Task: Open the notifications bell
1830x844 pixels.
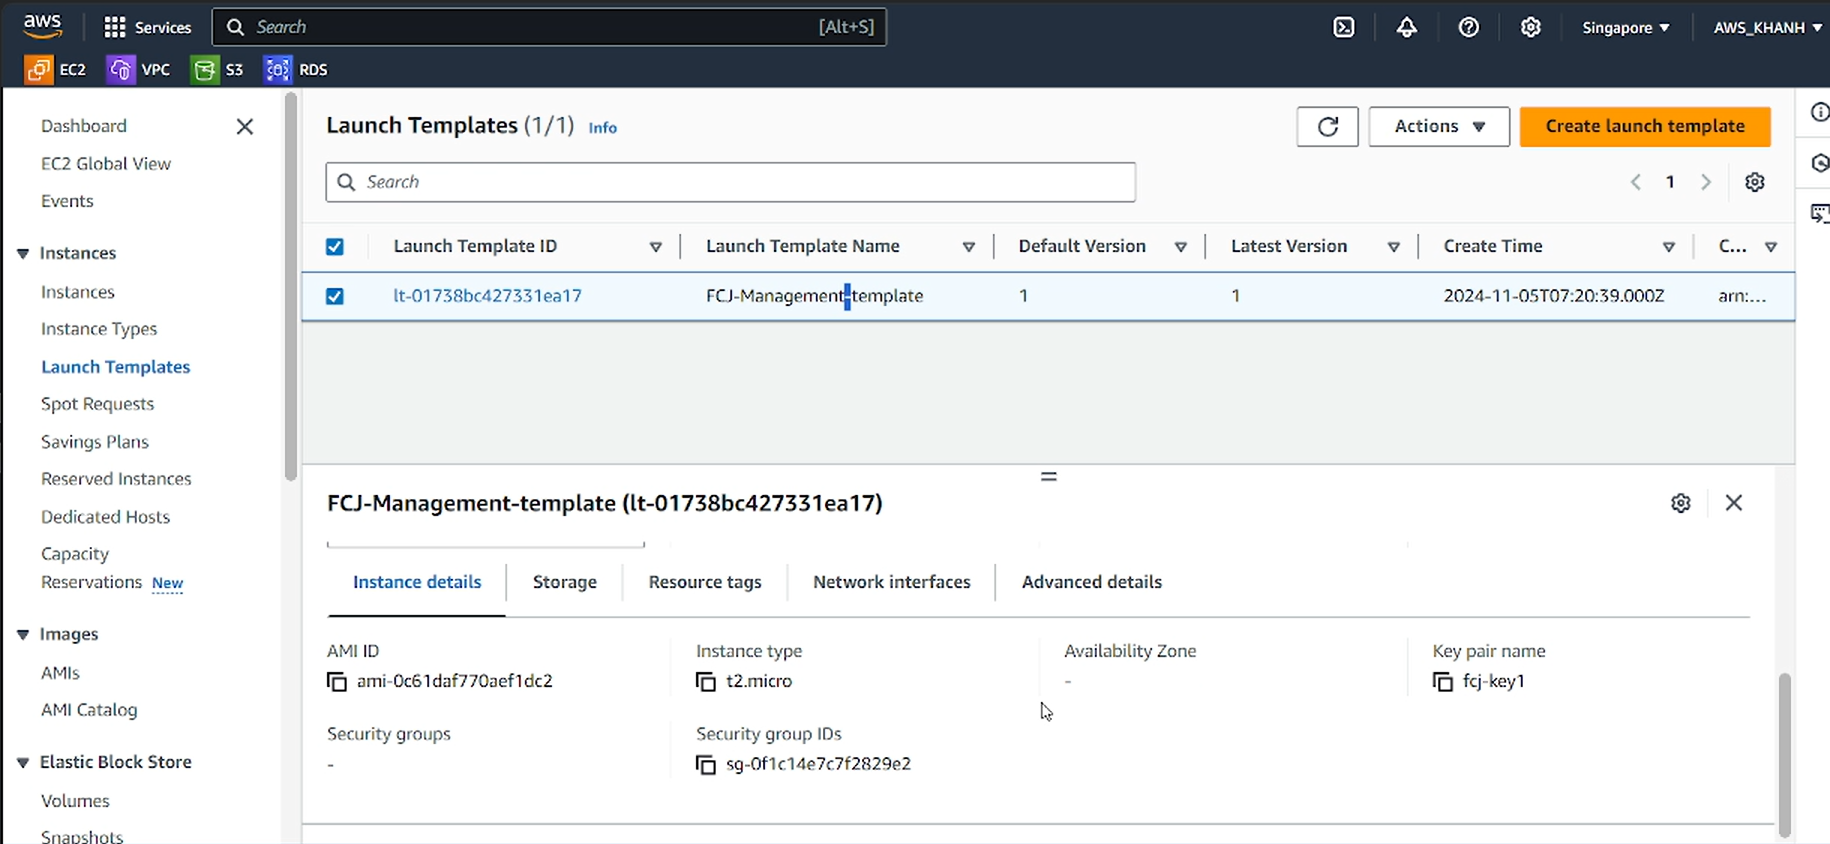Action: pos(1406,27)
